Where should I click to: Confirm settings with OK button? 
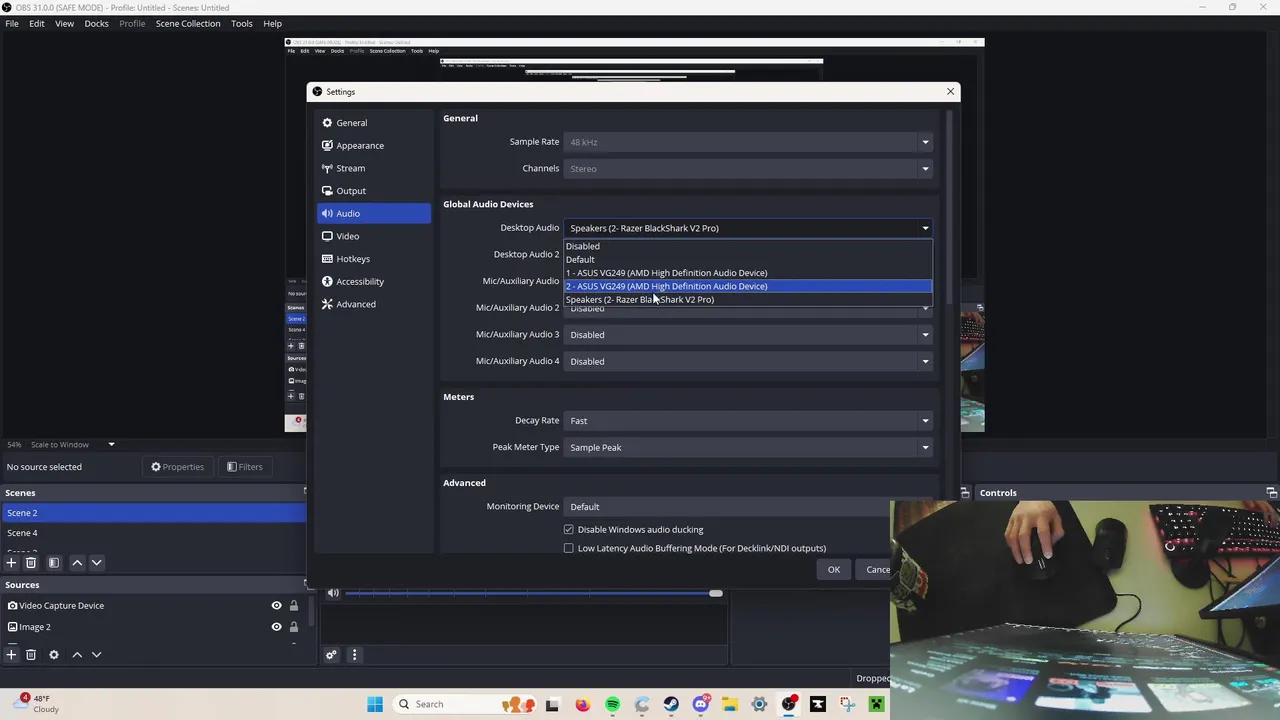click(833, 570)
